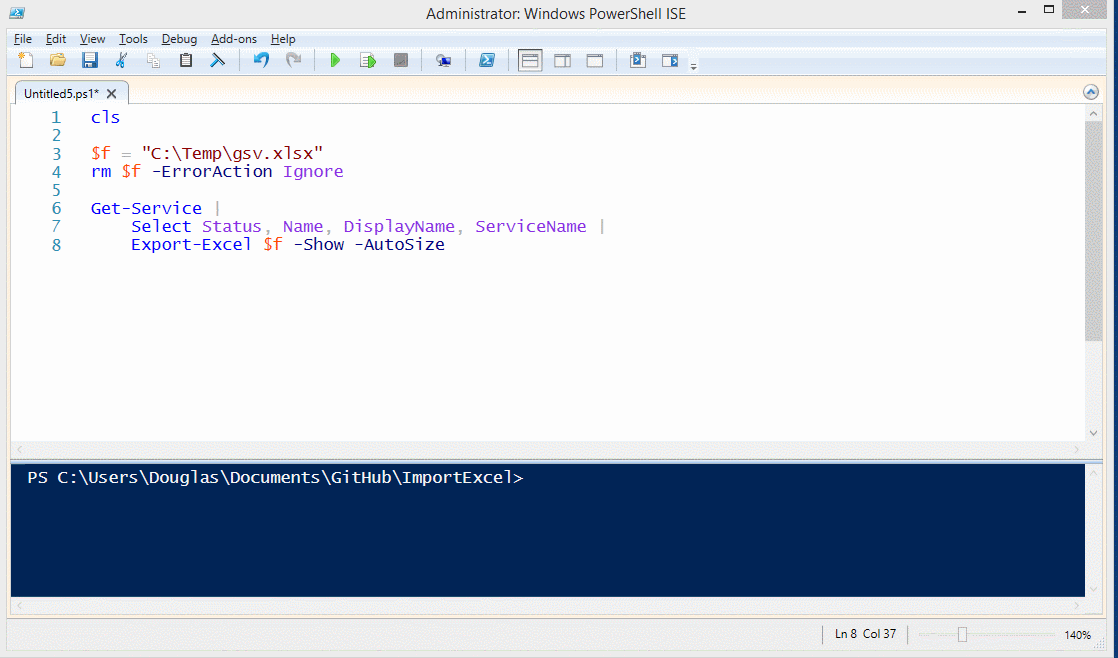Image resolution: width=1118 pixels, height=658 pixels.
Task: Toggle Show Script Pane Maximized layout
Action: pos(594,61)
